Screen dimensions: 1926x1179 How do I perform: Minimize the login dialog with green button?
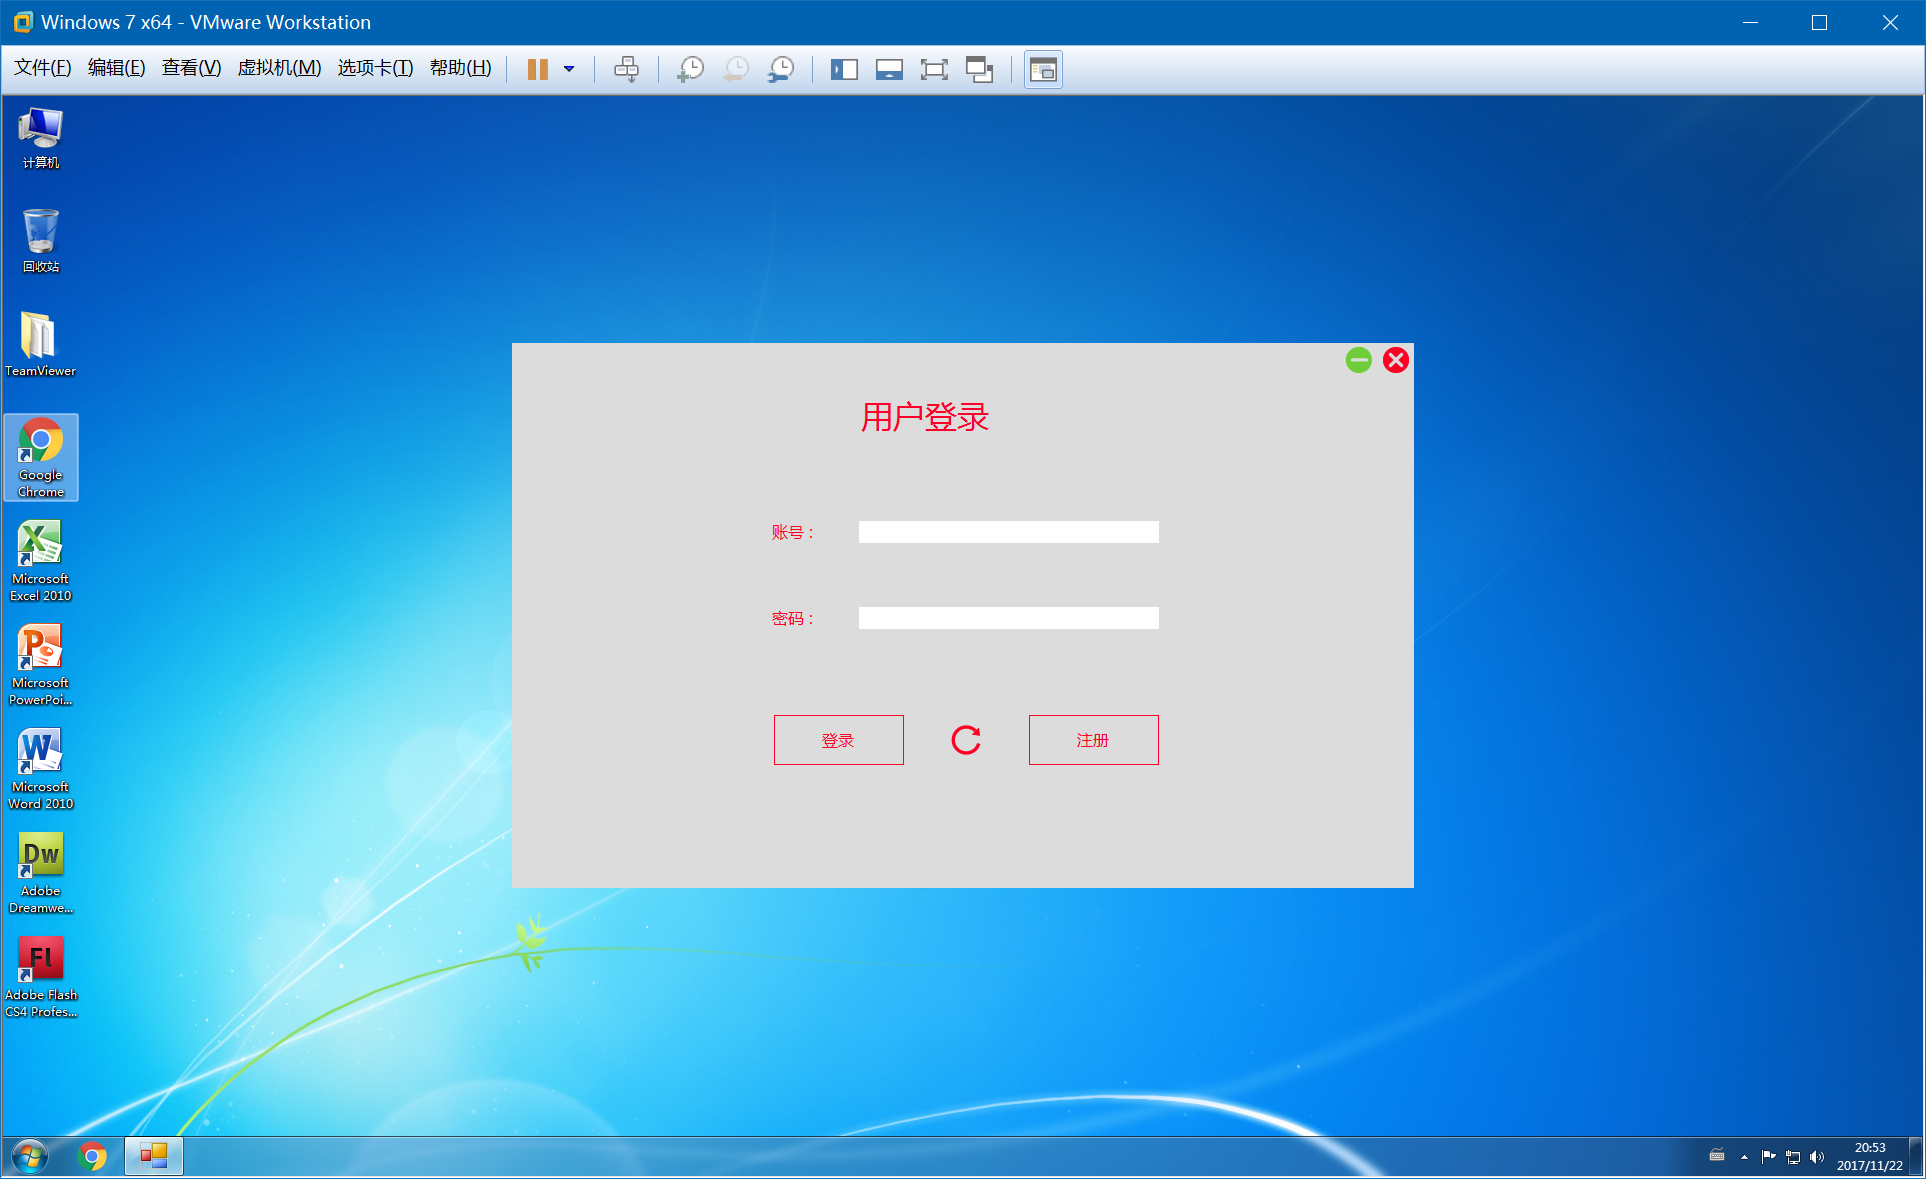pyautogui.click(x=1358, y=360)
